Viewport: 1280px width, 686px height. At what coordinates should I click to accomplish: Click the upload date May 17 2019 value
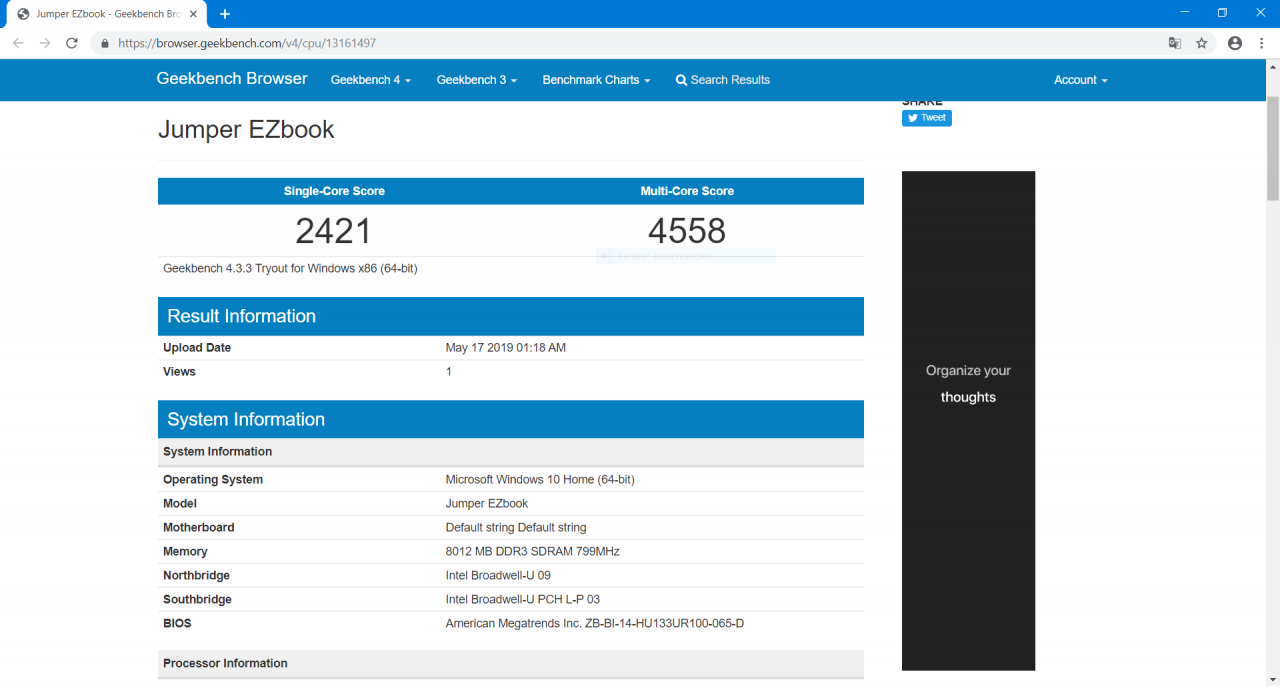click(x=506, y=348)
